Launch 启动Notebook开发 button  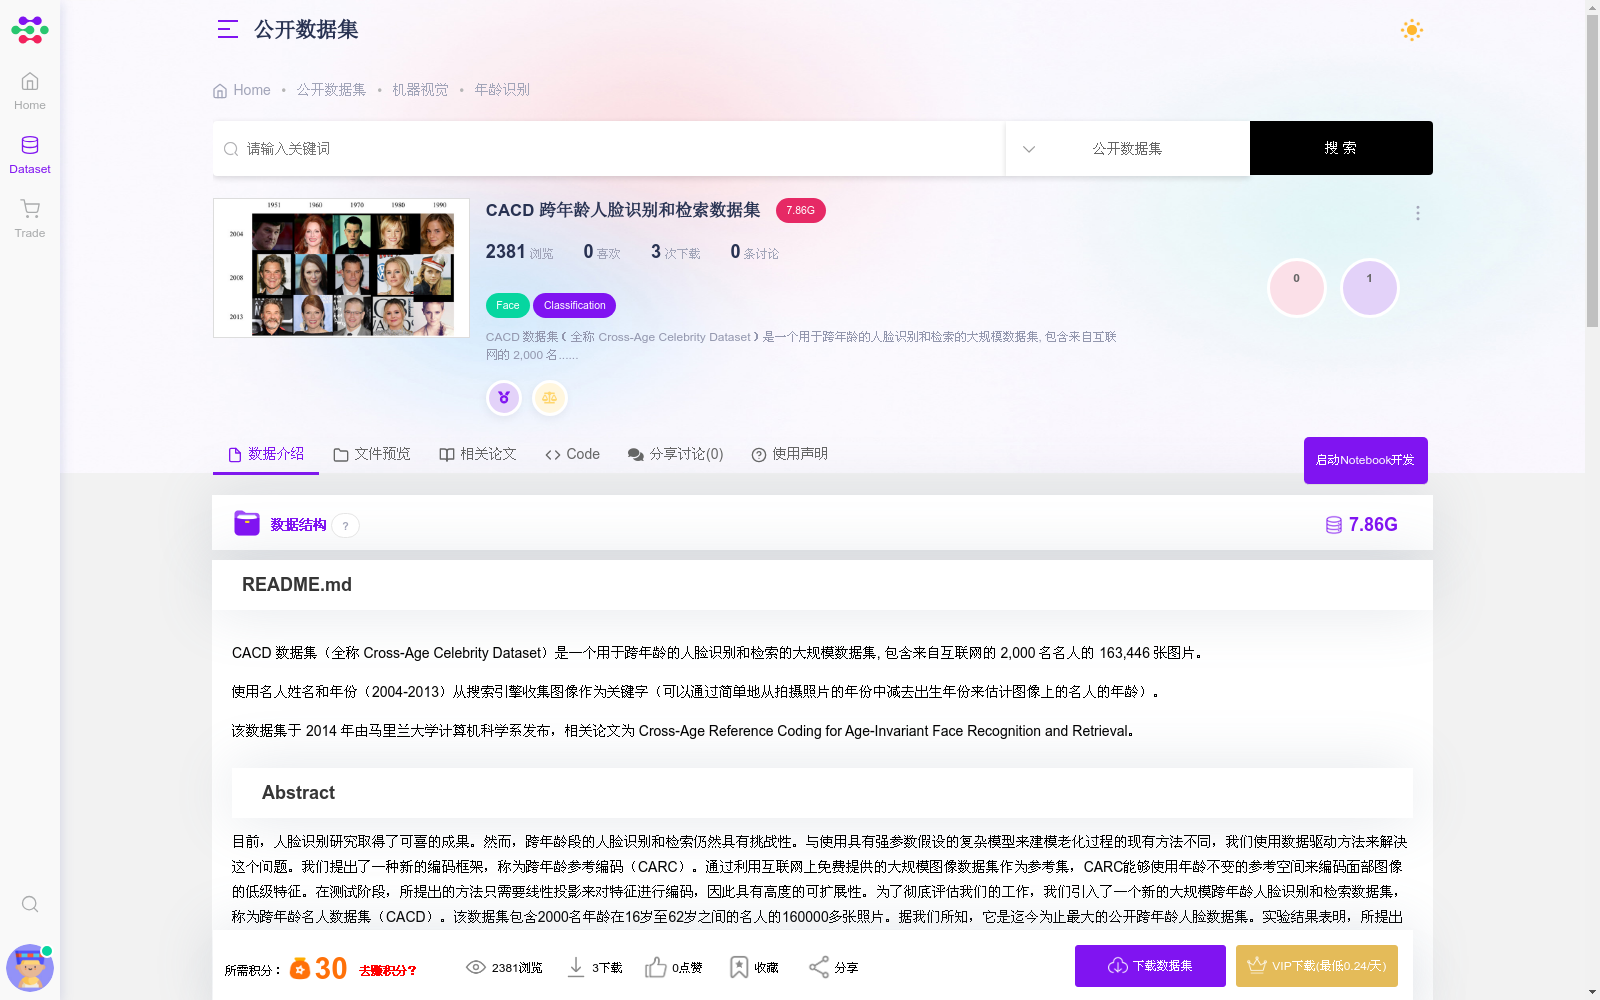pos(1366,460)
